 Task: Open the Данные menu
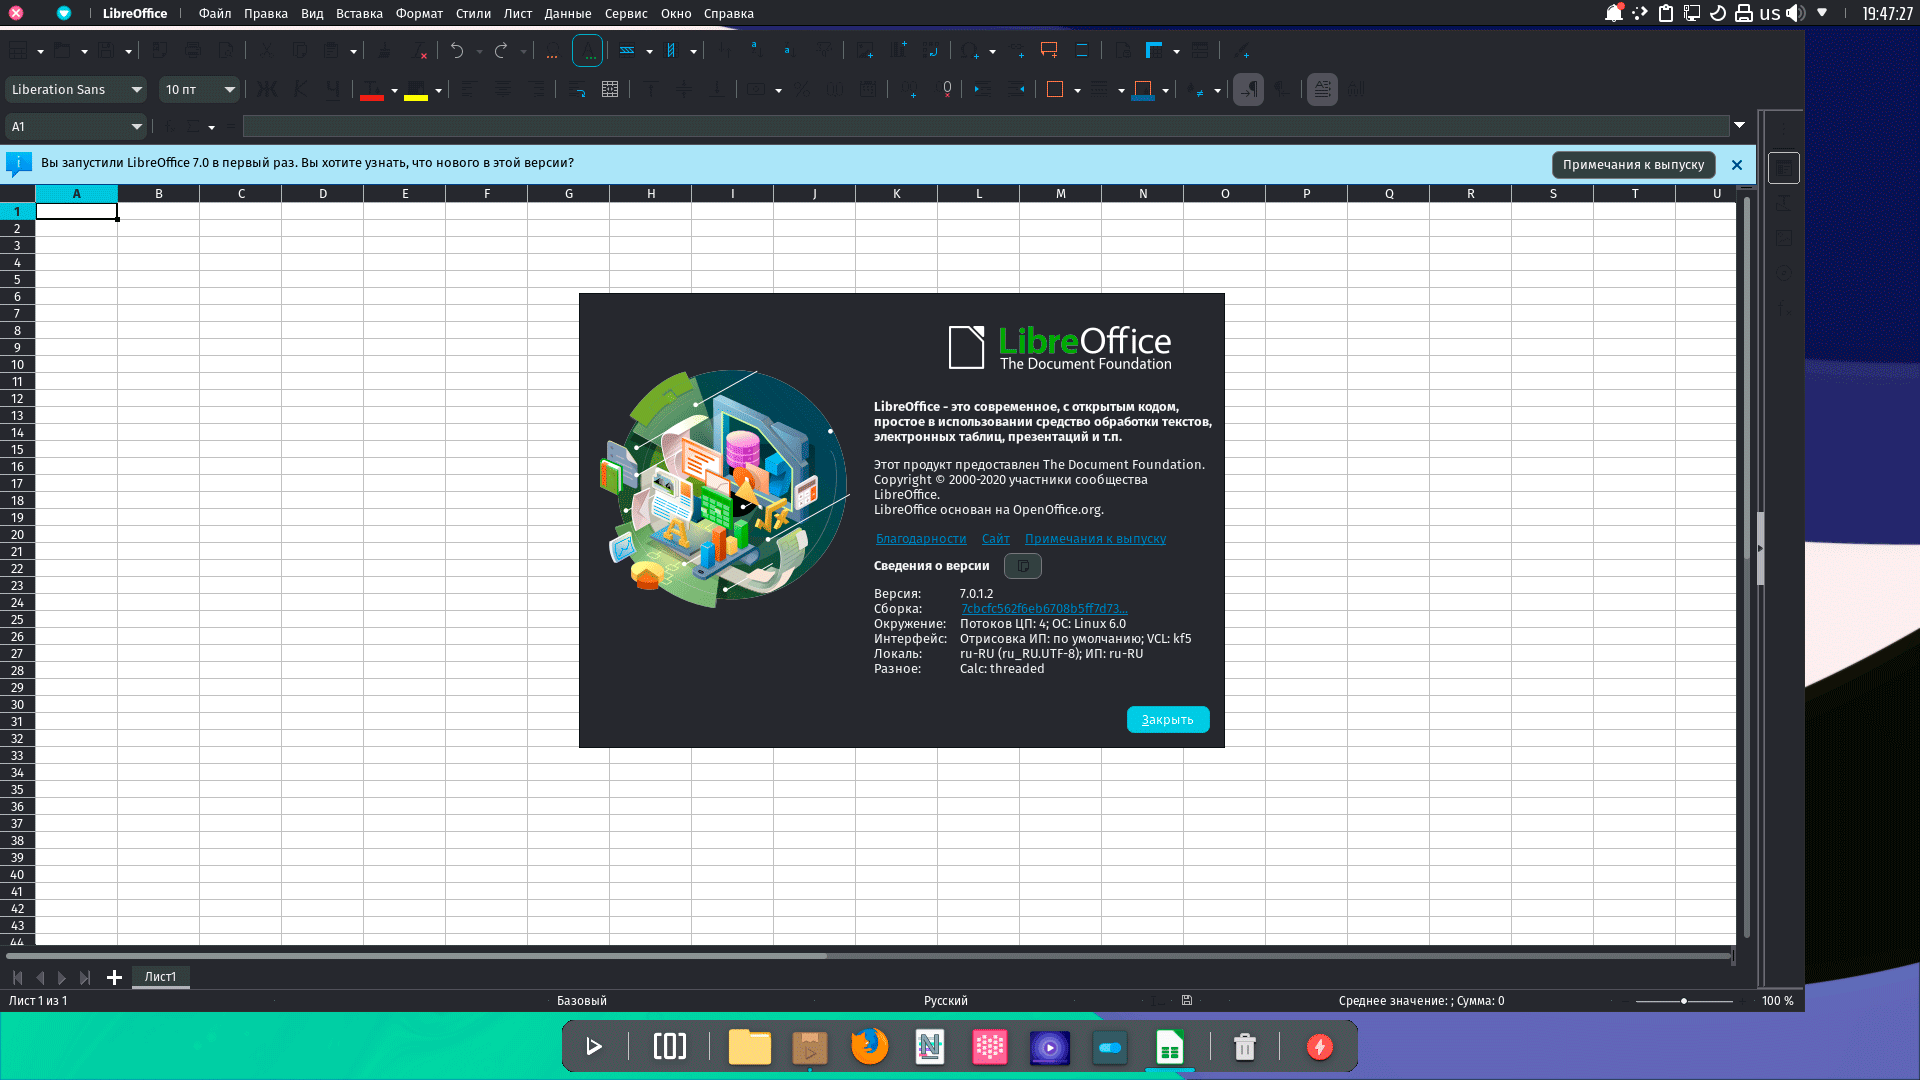point(567,14)
